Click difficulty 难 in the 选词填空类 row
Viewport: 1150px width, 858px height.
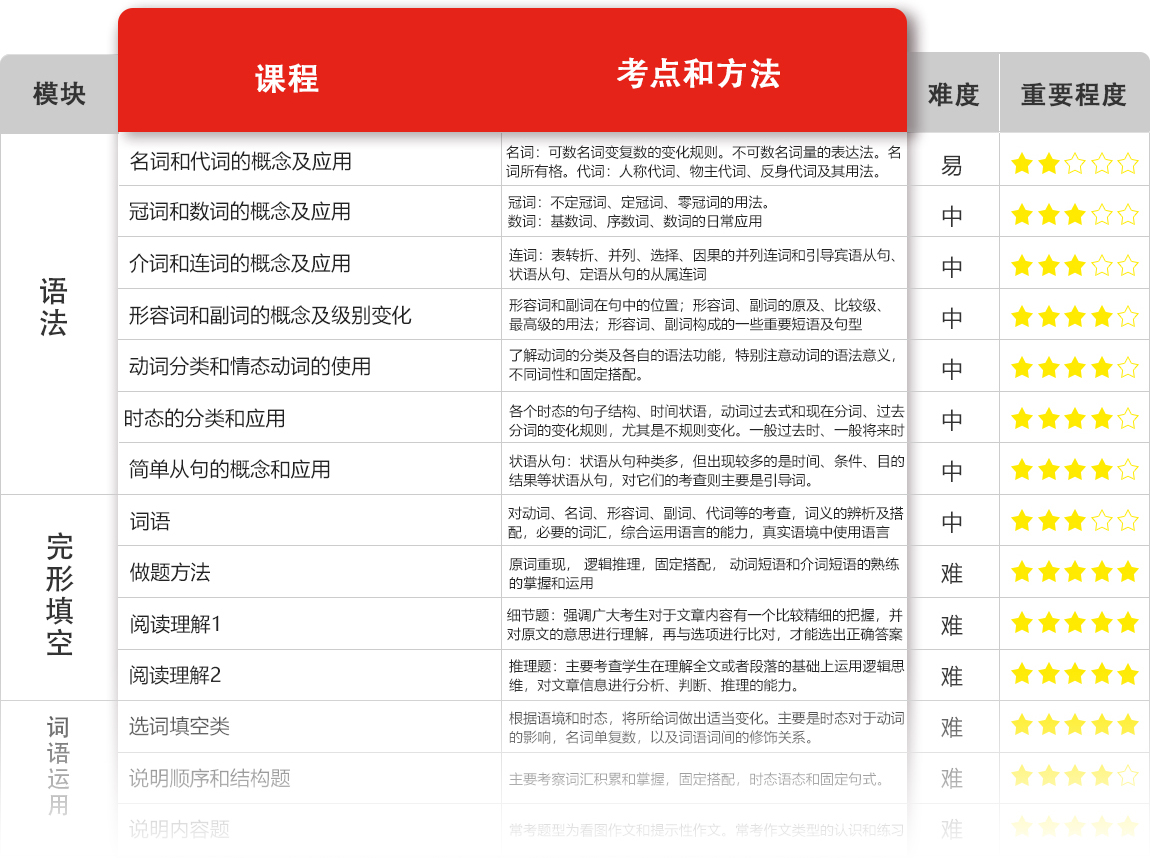(x=952, y=727)
